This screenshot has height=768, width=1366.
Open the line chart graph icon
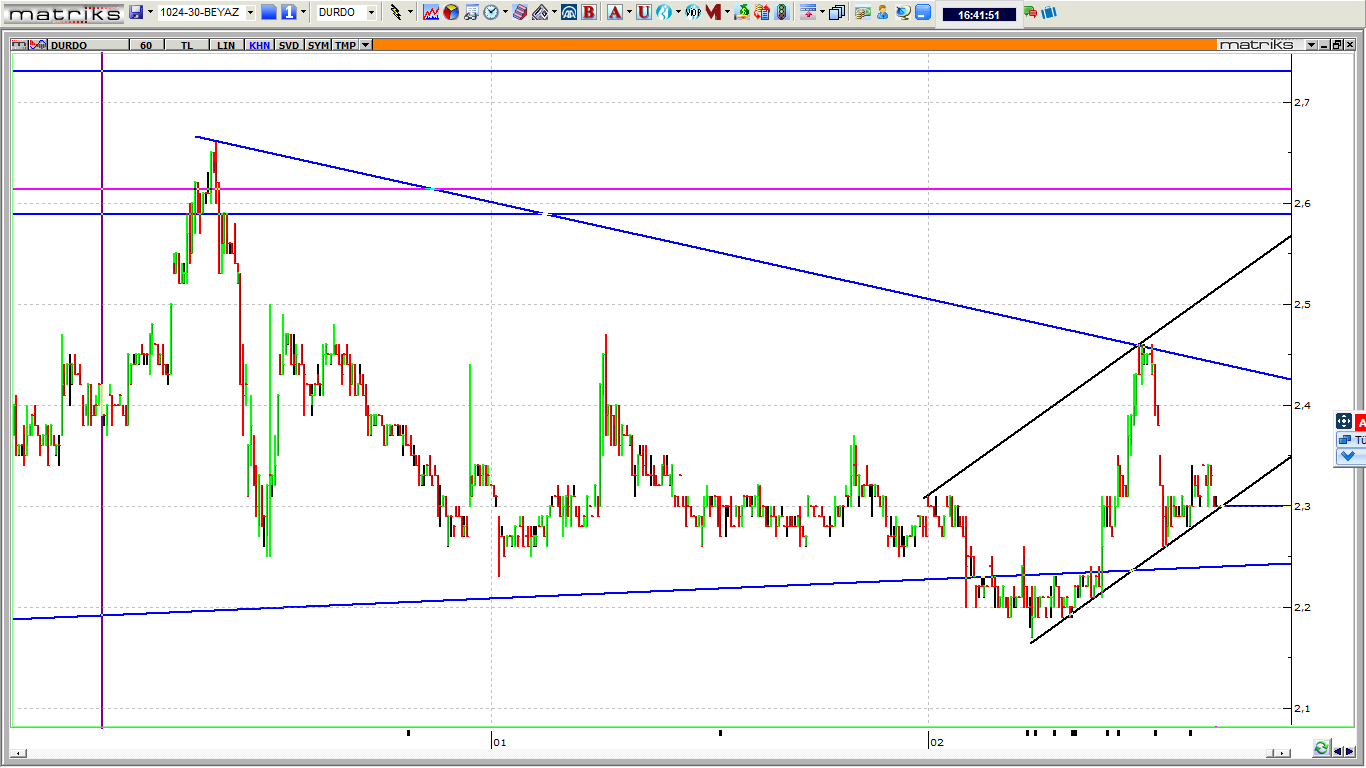click(431, 12)
